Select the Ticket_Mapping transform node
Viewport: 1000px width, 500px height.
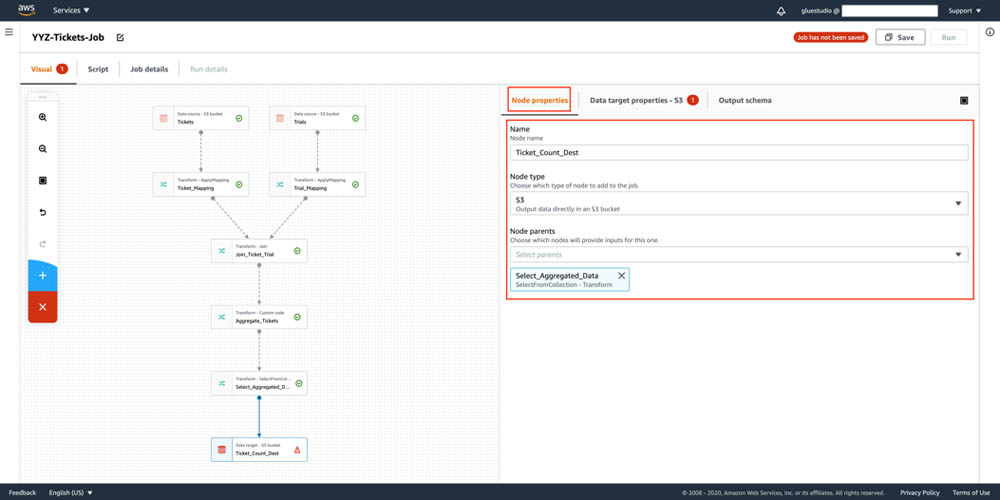pos(200,184)
